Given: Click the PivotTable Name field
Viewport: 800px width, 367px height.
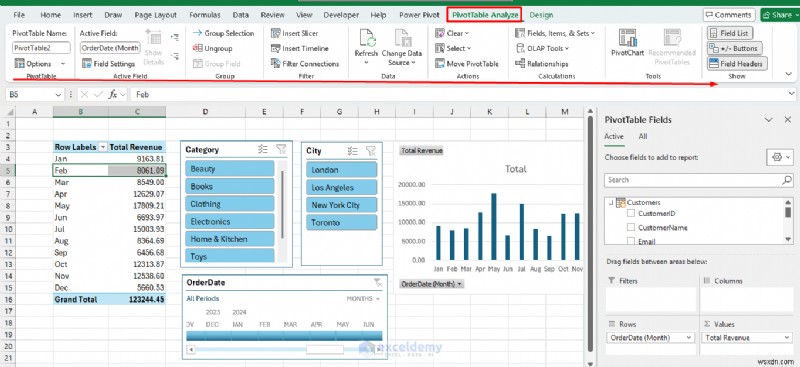Looking at the screenshot, I should coord(41,48).
